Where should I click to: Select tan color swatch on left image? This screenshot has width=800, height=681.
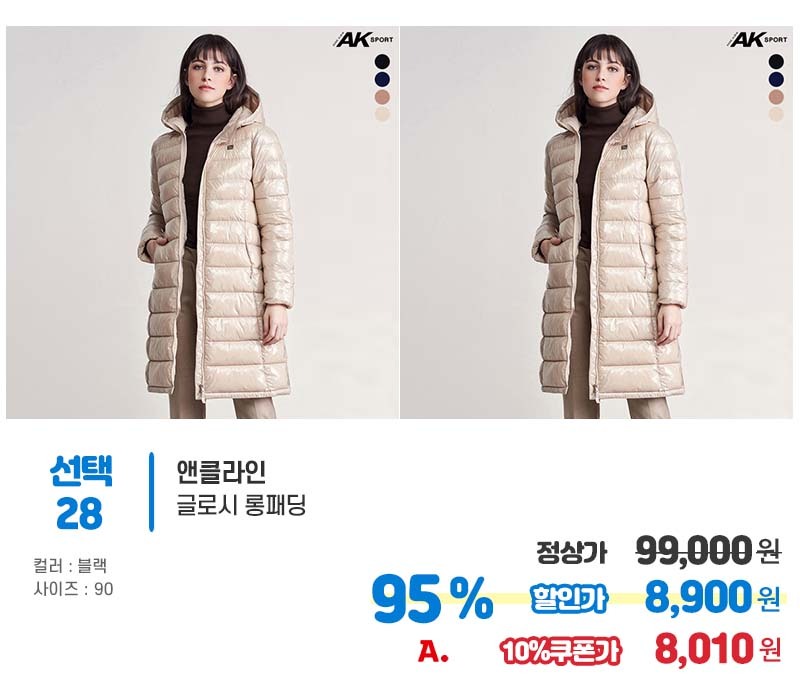(382, 96)
